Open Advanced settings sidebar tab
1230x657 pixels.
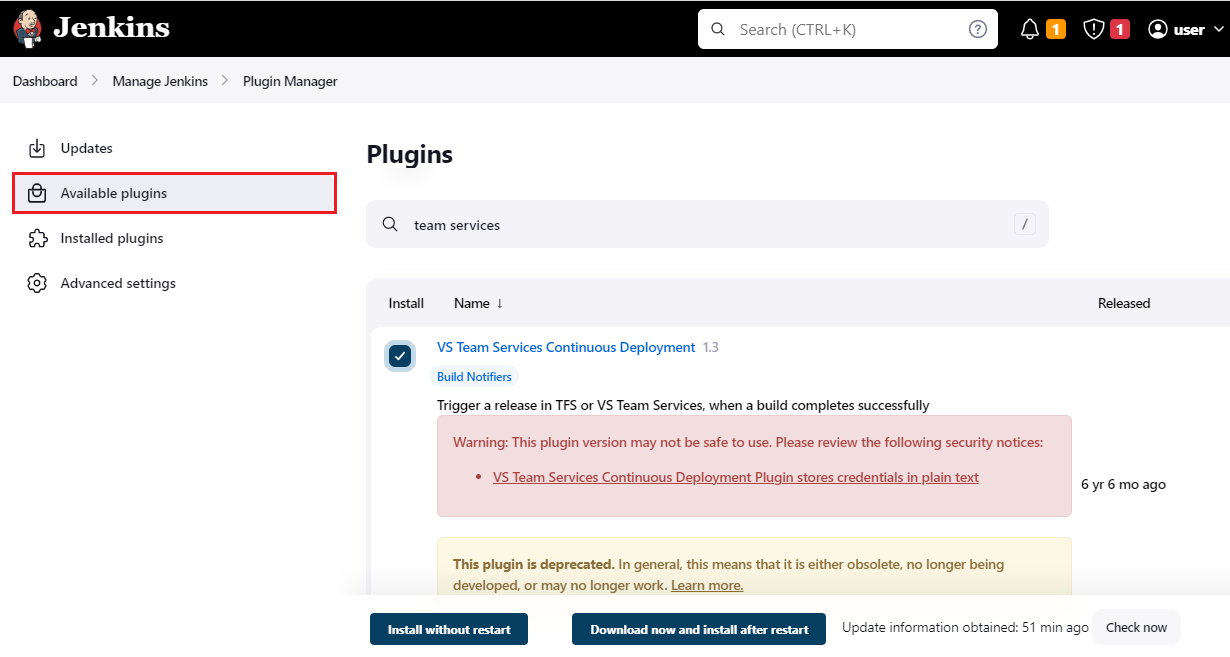[x=174, y=283]
